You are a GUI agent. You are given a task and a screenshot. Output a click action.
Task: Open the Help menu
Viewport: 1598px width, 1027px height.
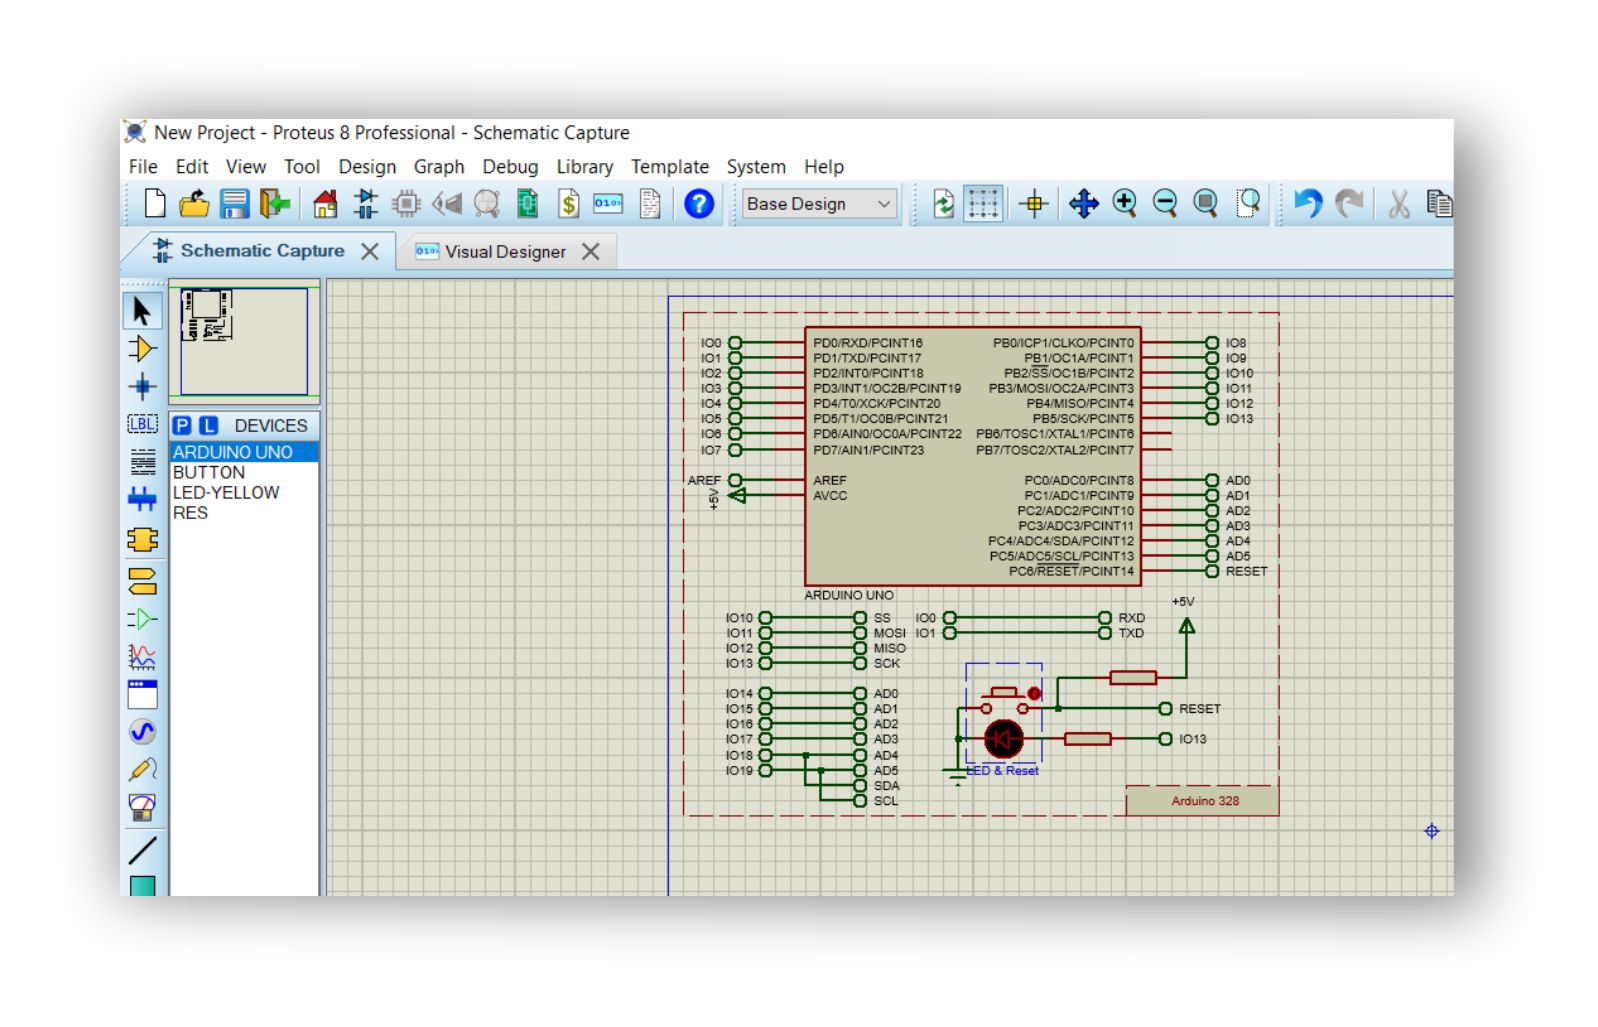point(824,167)
